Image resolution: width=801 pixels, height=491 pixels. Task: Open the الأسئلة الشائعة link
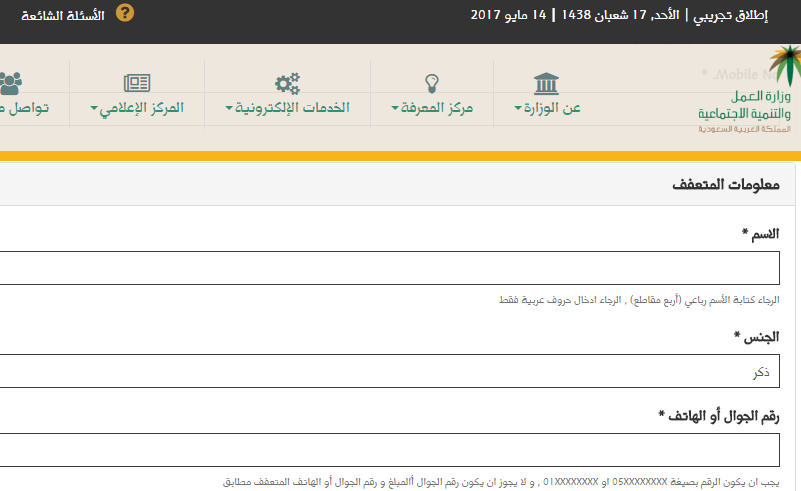[x=63, y=16]
